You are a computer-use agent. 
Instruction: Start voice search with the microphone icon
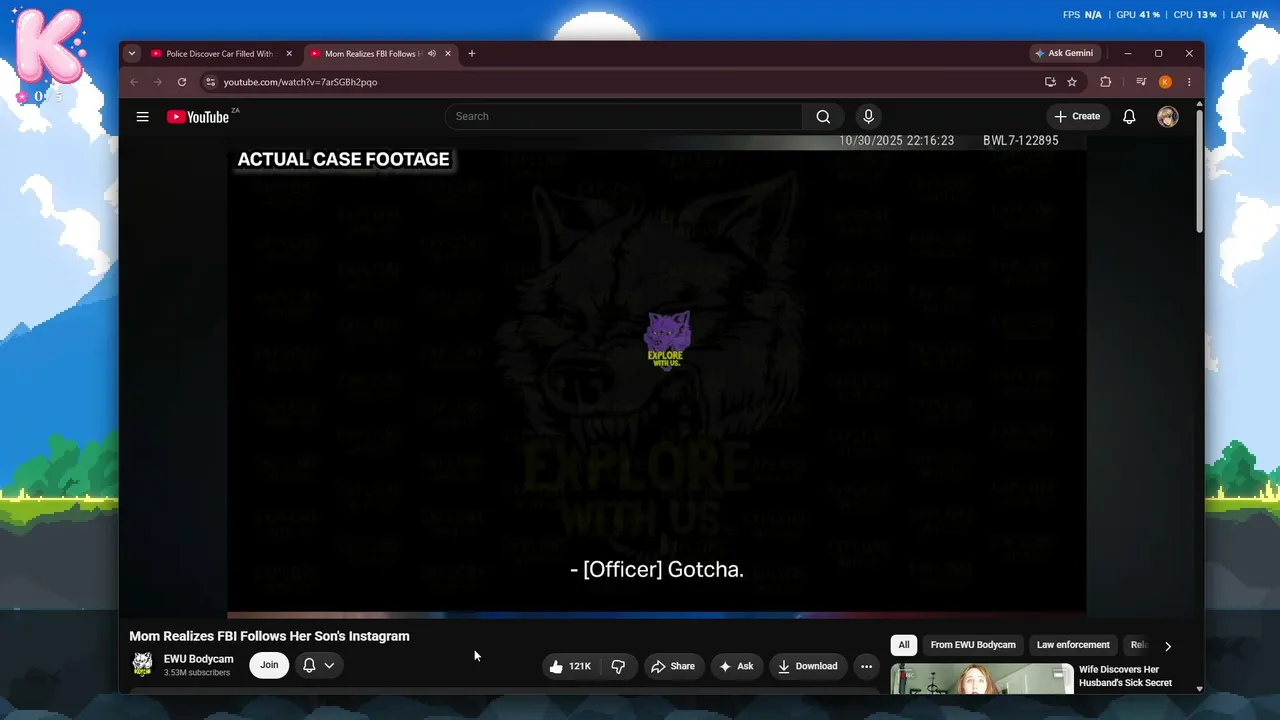(x=868, y=117)
